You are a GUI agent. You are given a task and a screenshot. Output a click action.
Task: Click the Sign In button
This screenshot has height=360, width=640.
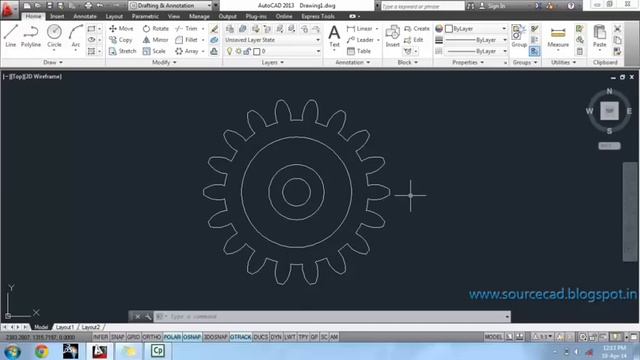(492, 6)
